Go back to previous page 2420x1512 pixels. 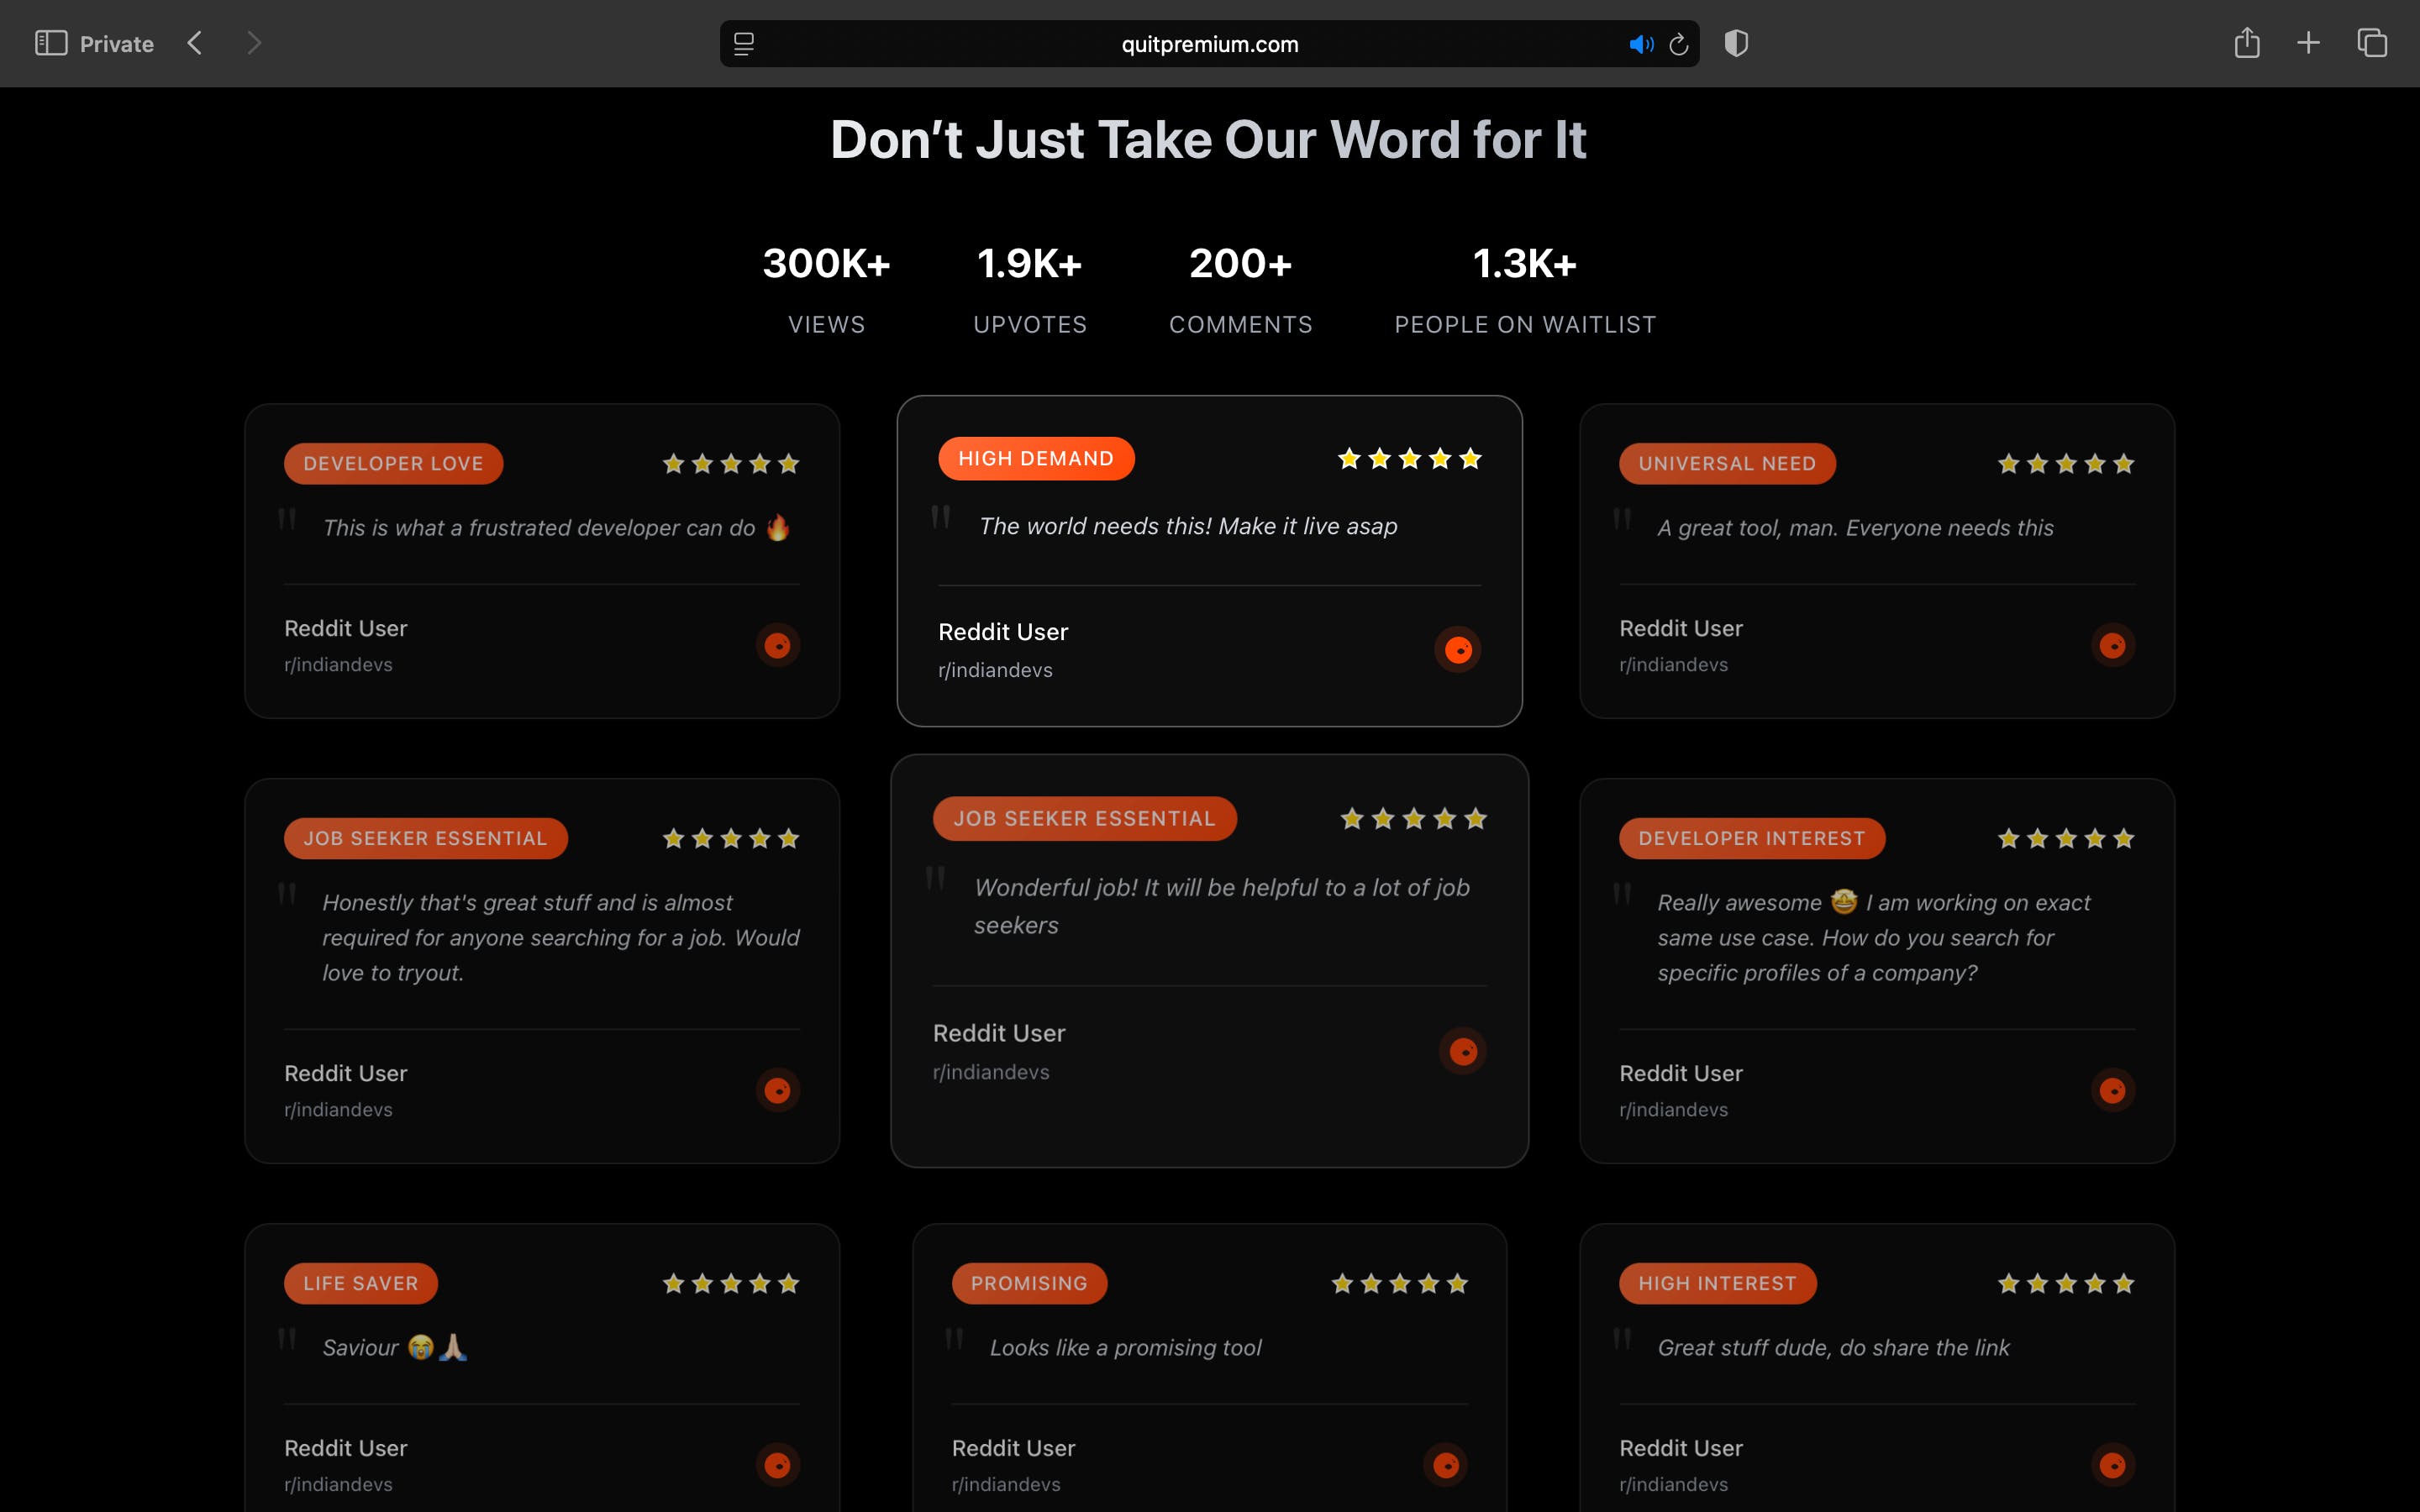click(x=195, y=43)
